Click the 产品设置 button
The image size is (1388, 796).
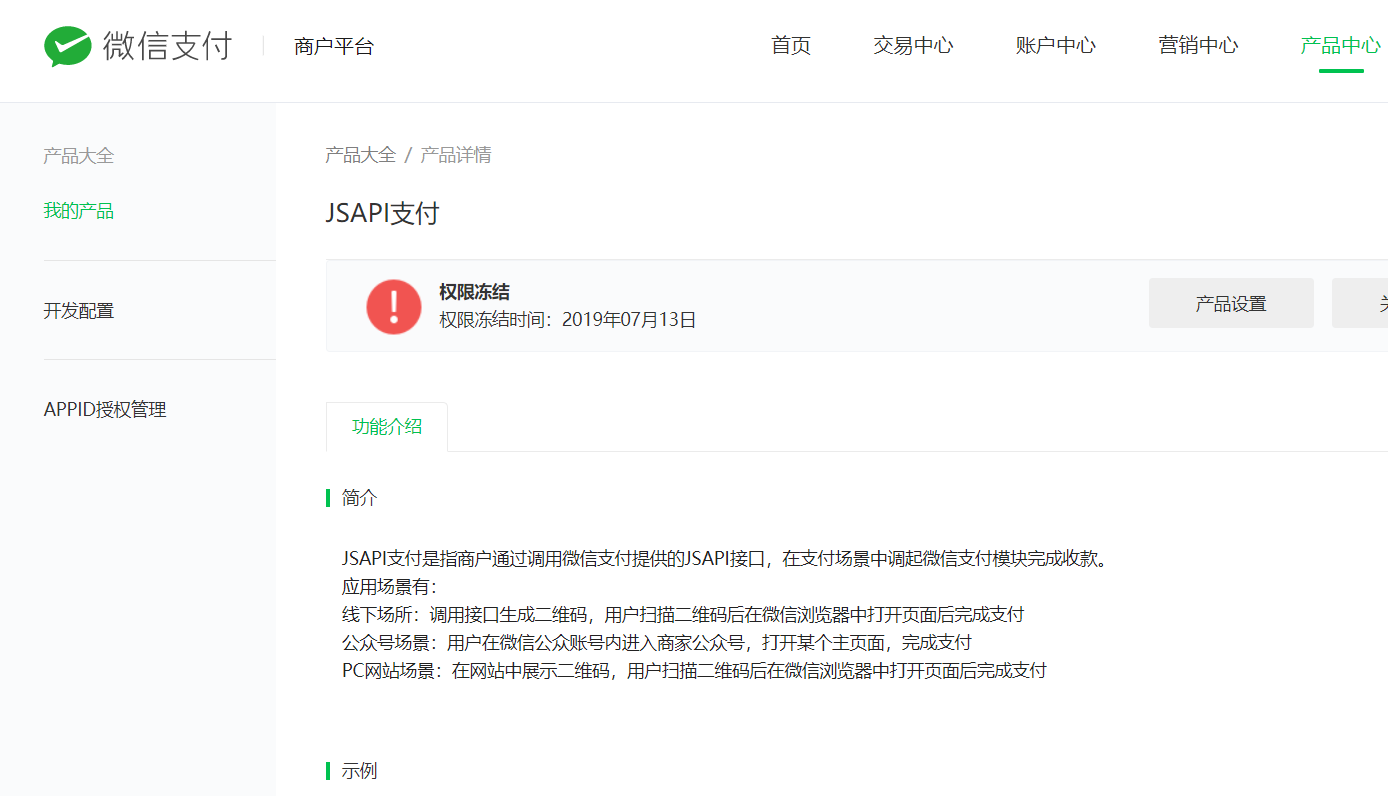pos(1231,303)
